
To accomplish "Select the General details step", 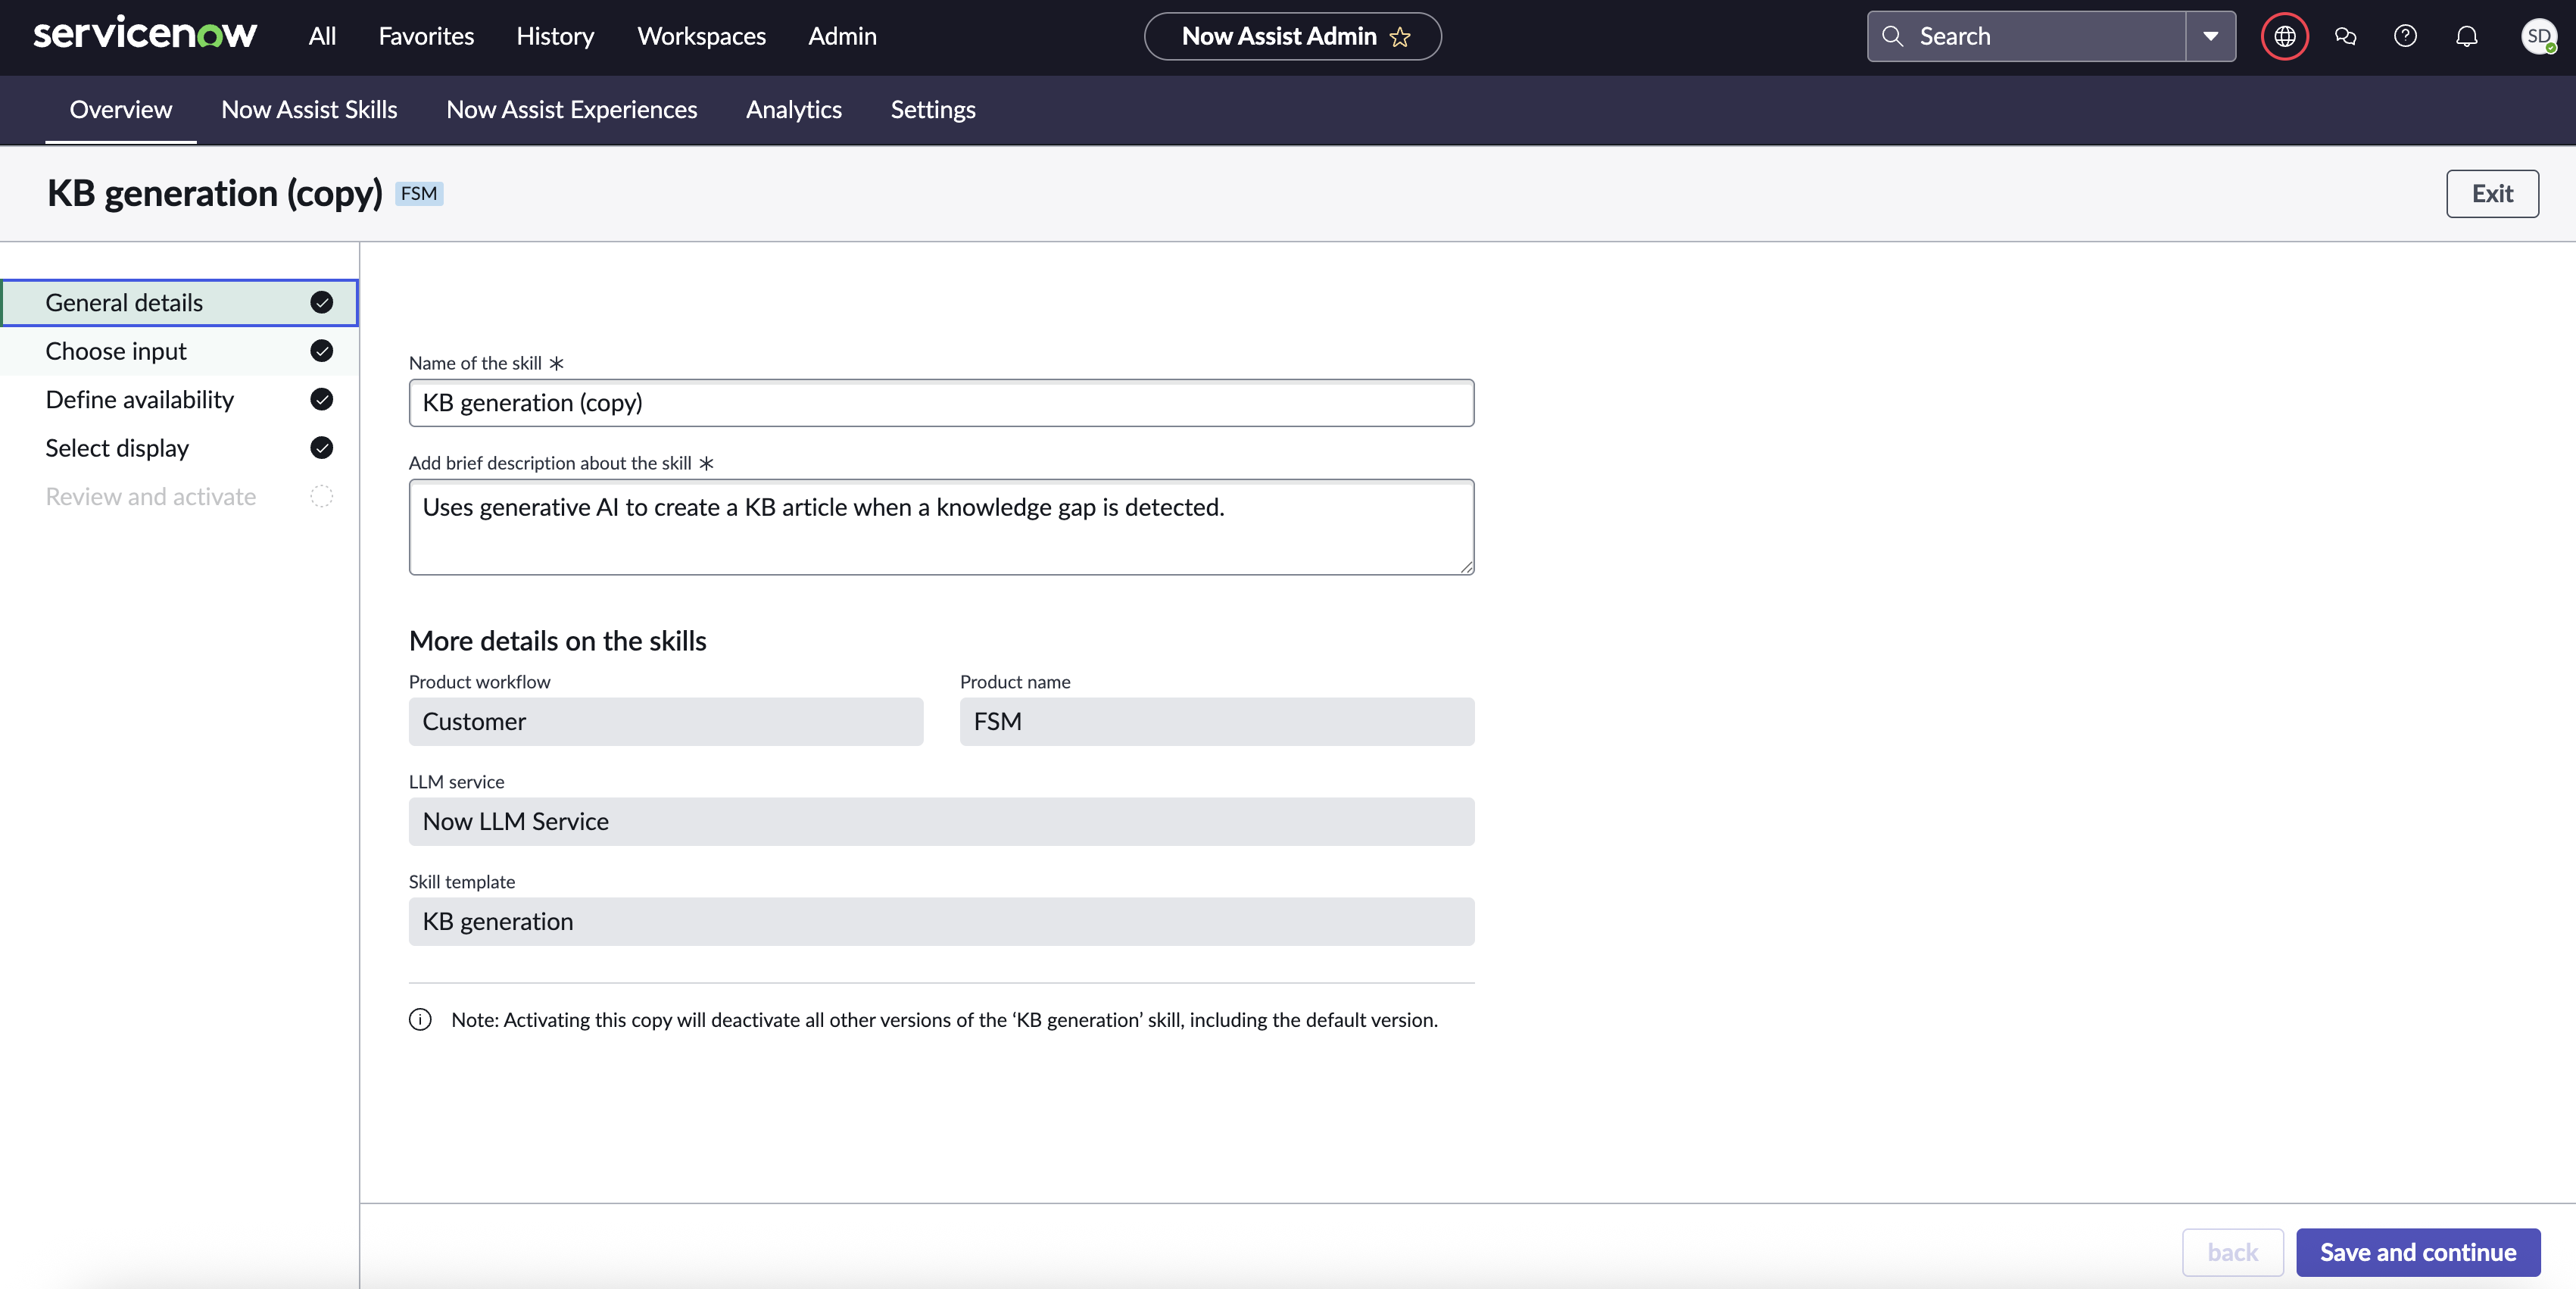I will (x=180, y=302).
